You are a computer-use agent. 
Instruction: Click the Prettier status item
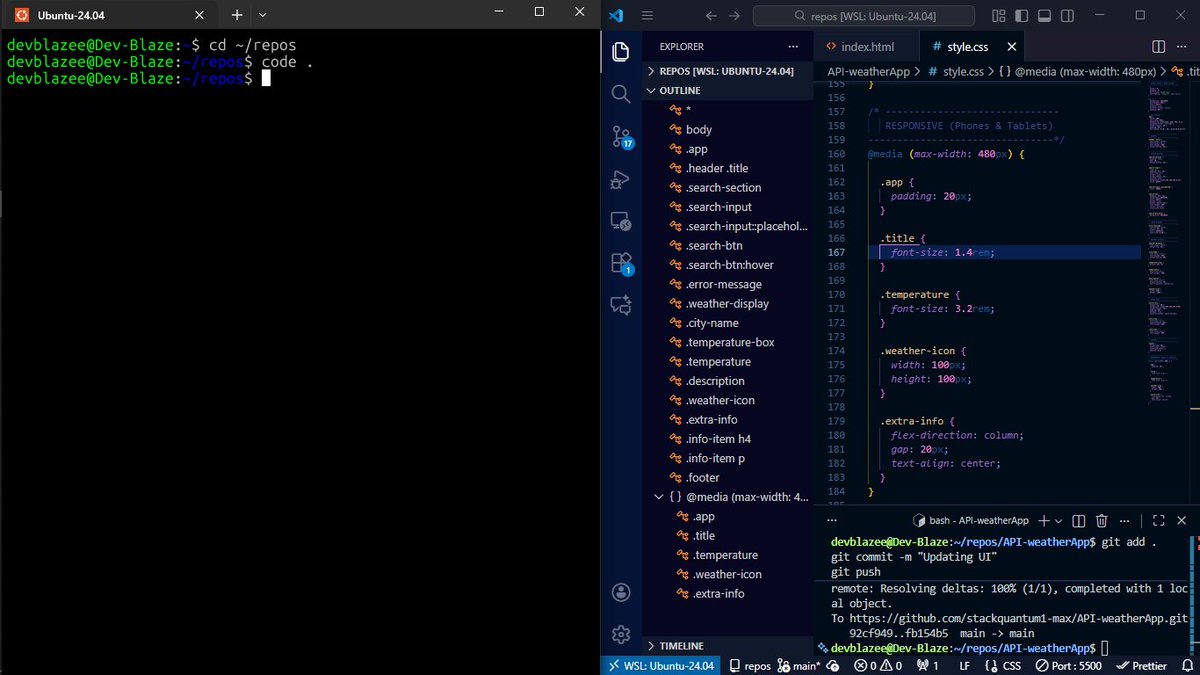(1141, 665)
